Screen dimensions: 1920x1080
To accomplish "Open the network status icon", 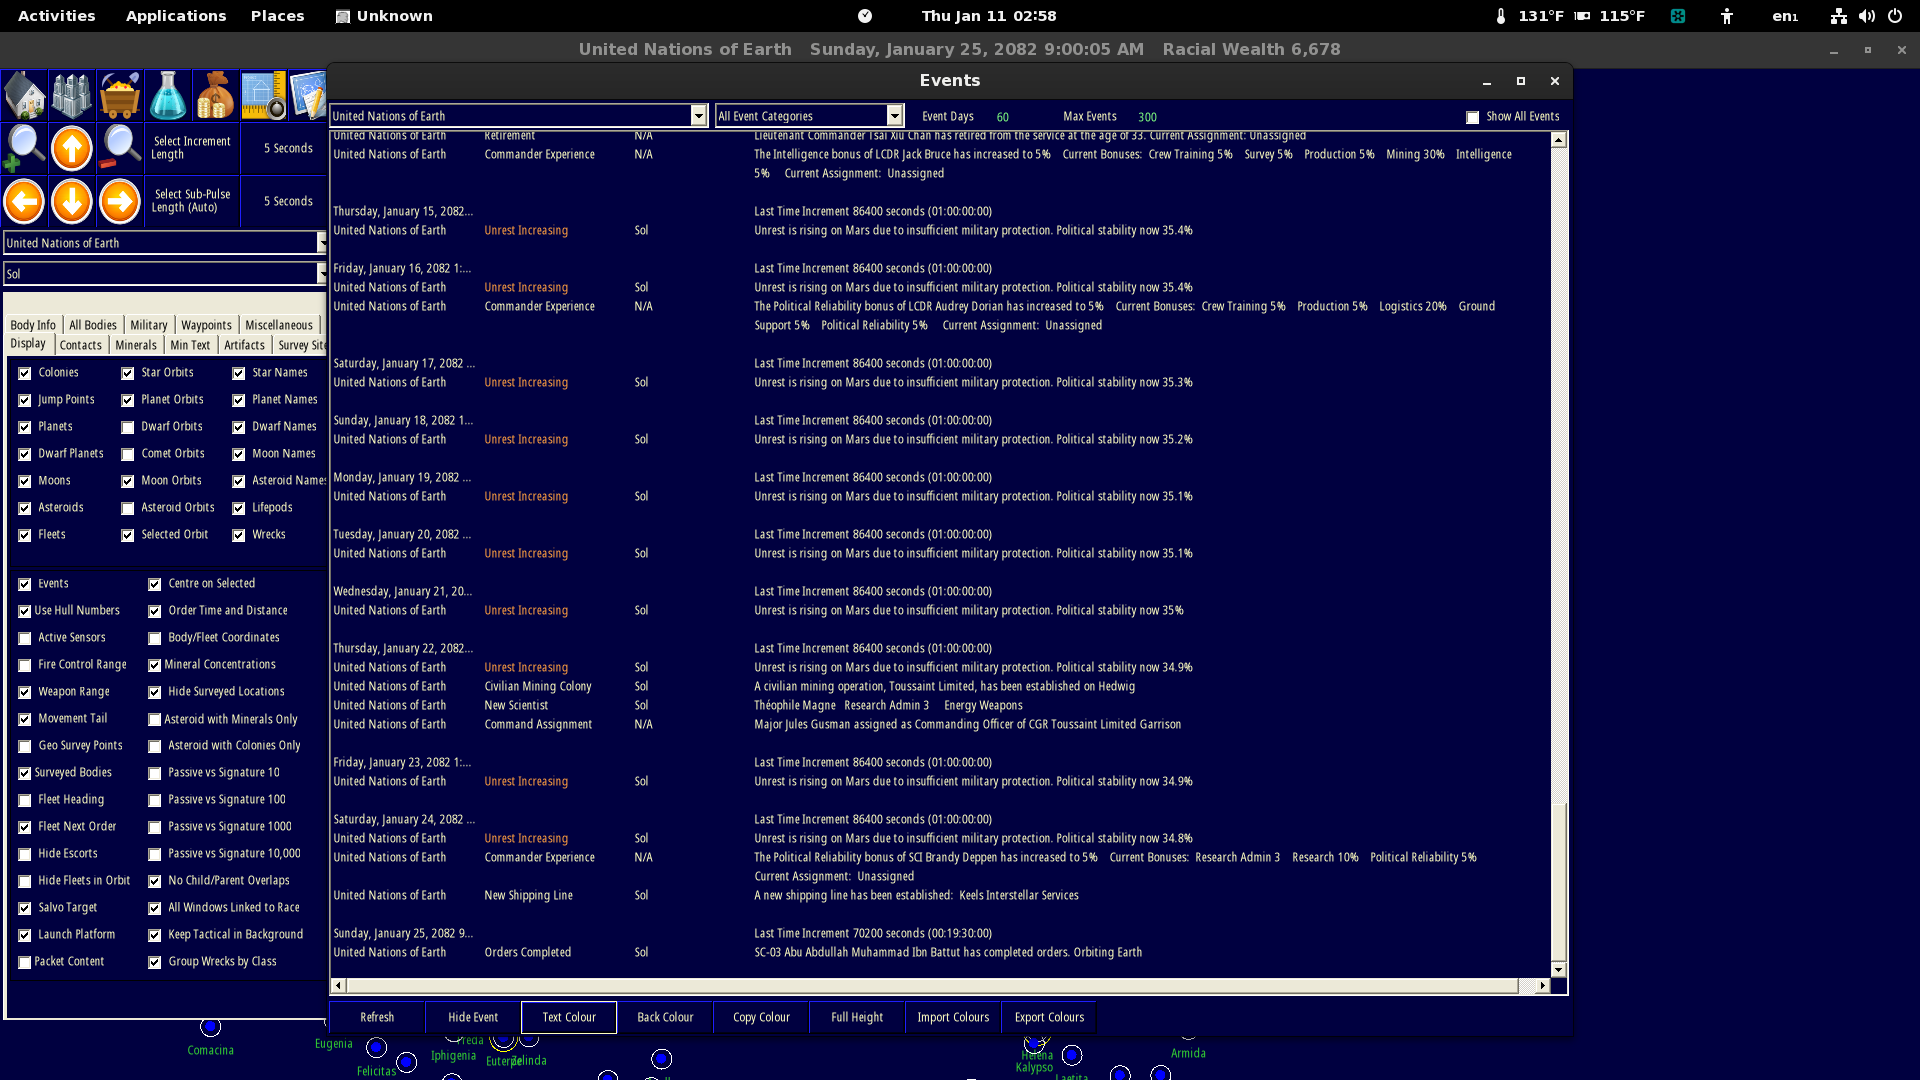I will 1838,16.
